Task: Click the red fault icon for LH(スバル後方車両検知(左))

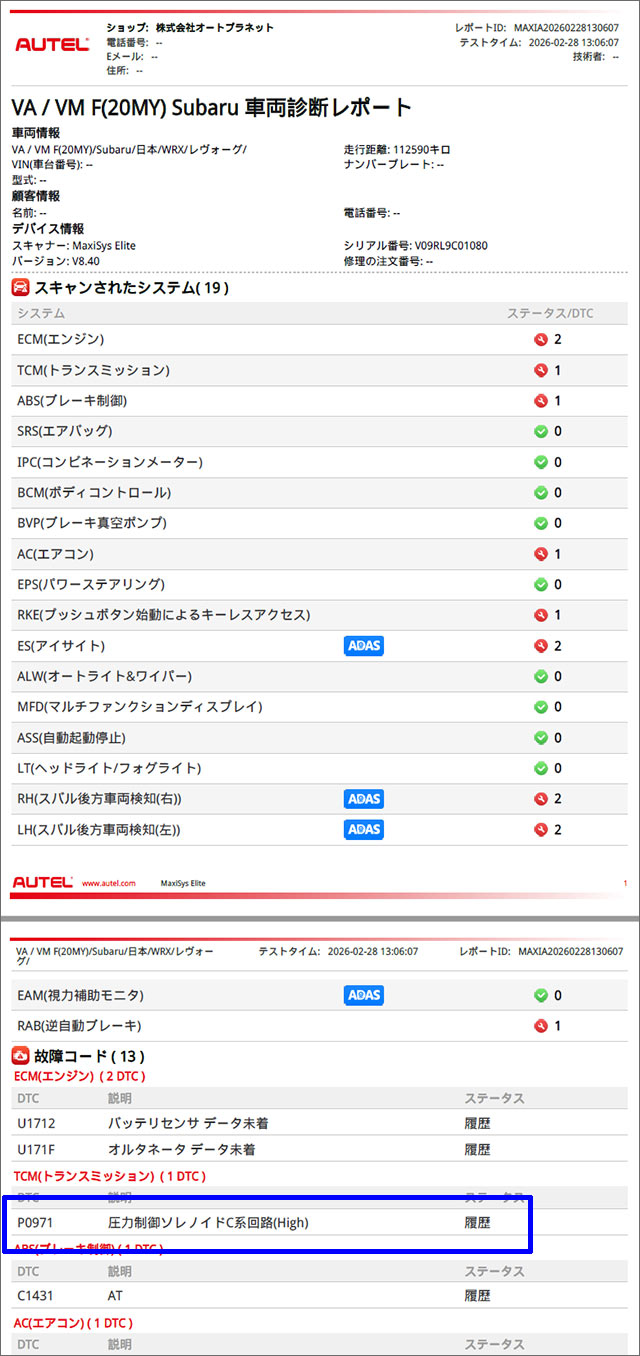Action: (541, 829)
